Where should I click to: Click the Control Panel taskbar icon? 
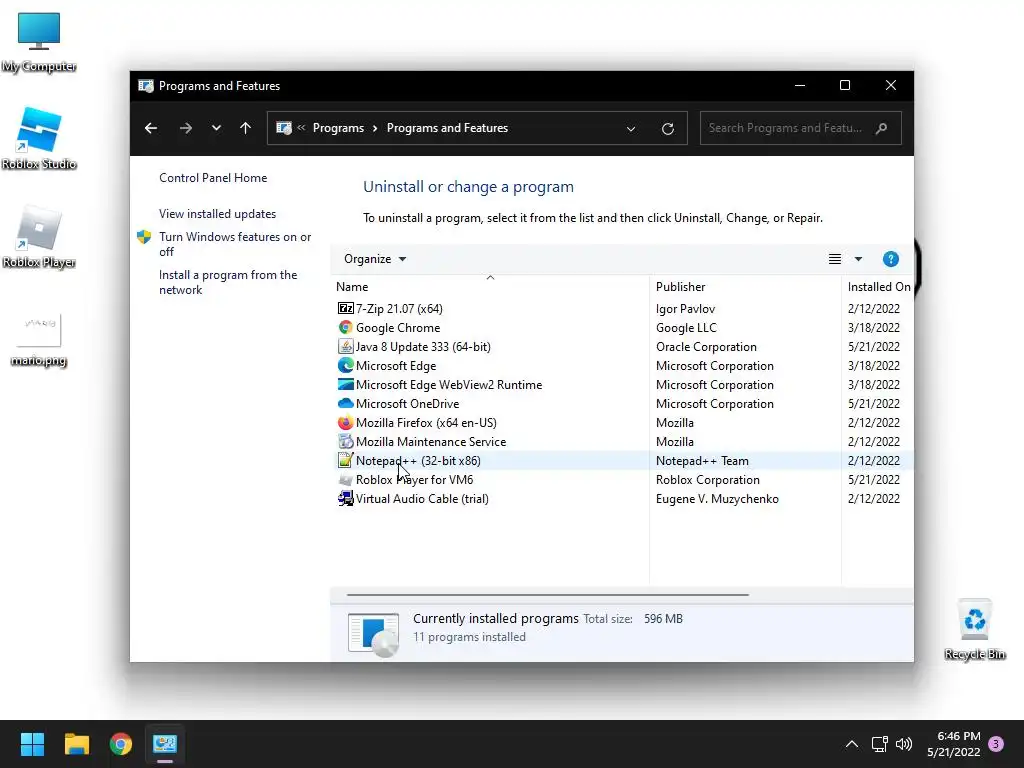click(165, 744)
